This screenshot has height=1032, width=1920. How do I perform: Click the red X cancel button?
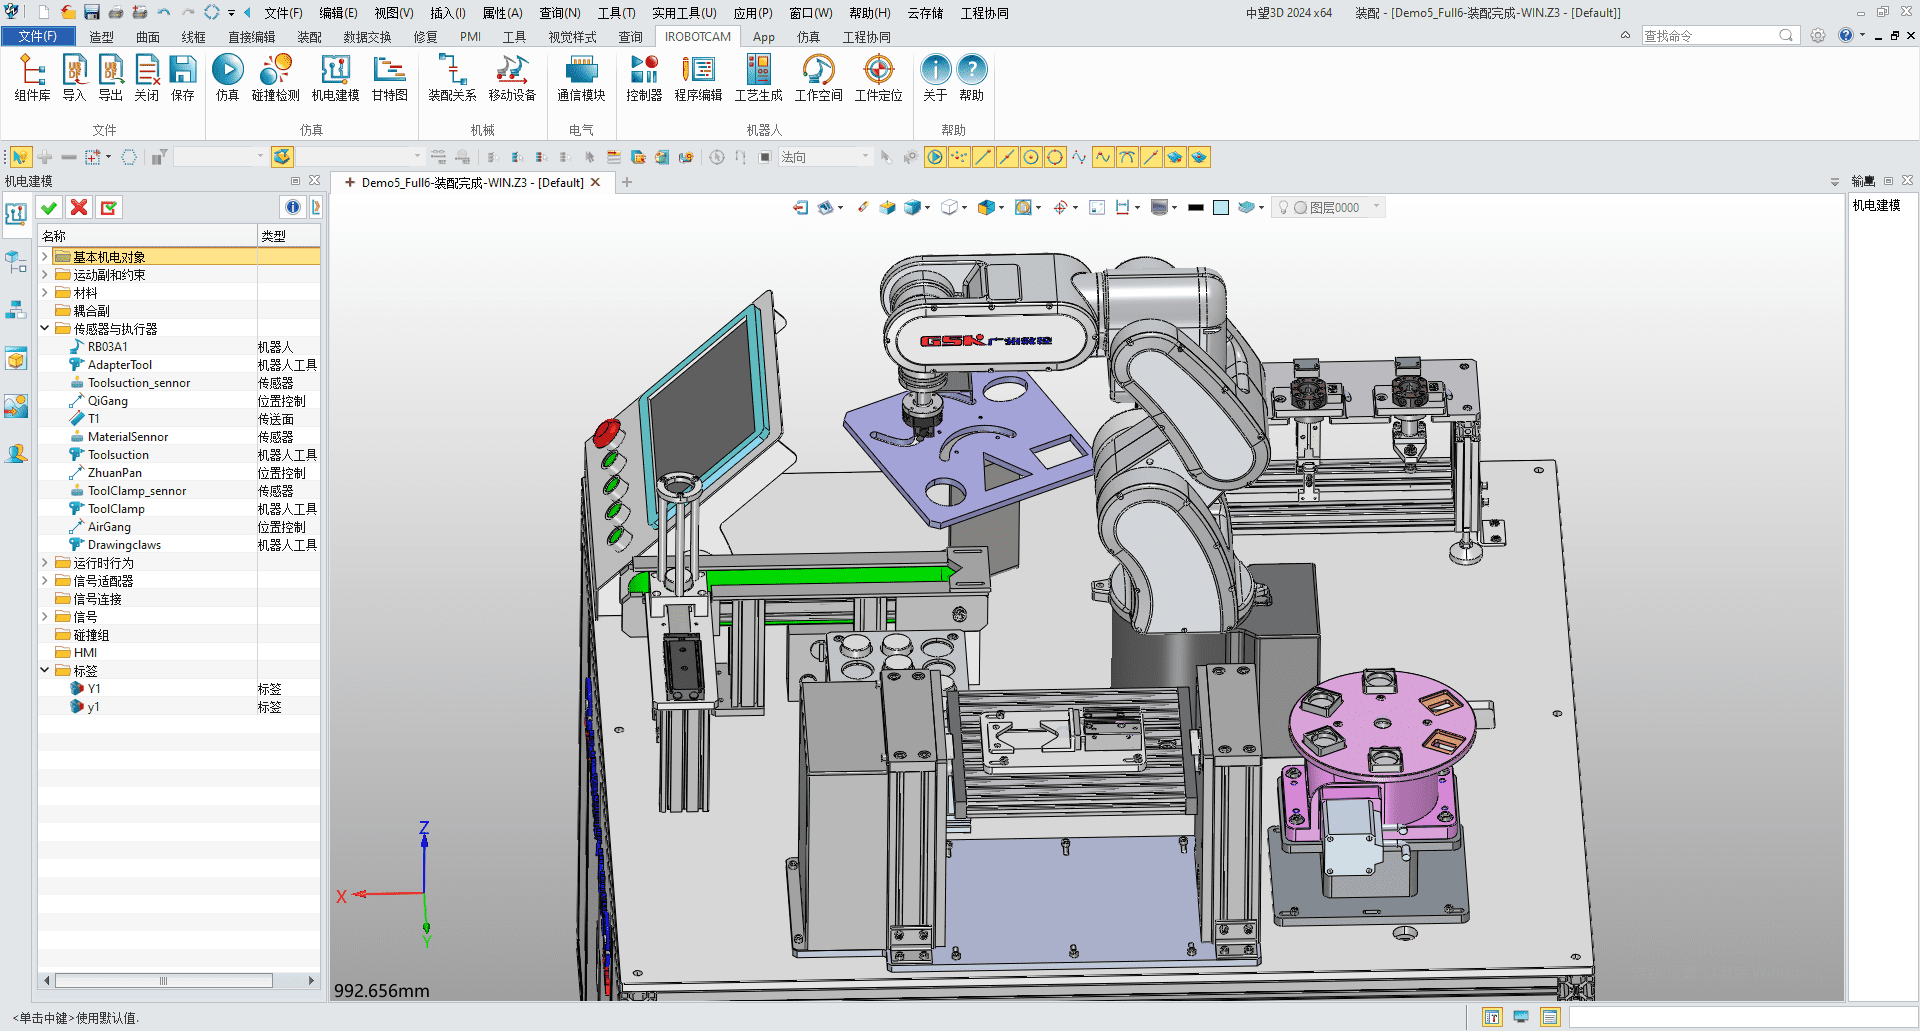[79, 207]
